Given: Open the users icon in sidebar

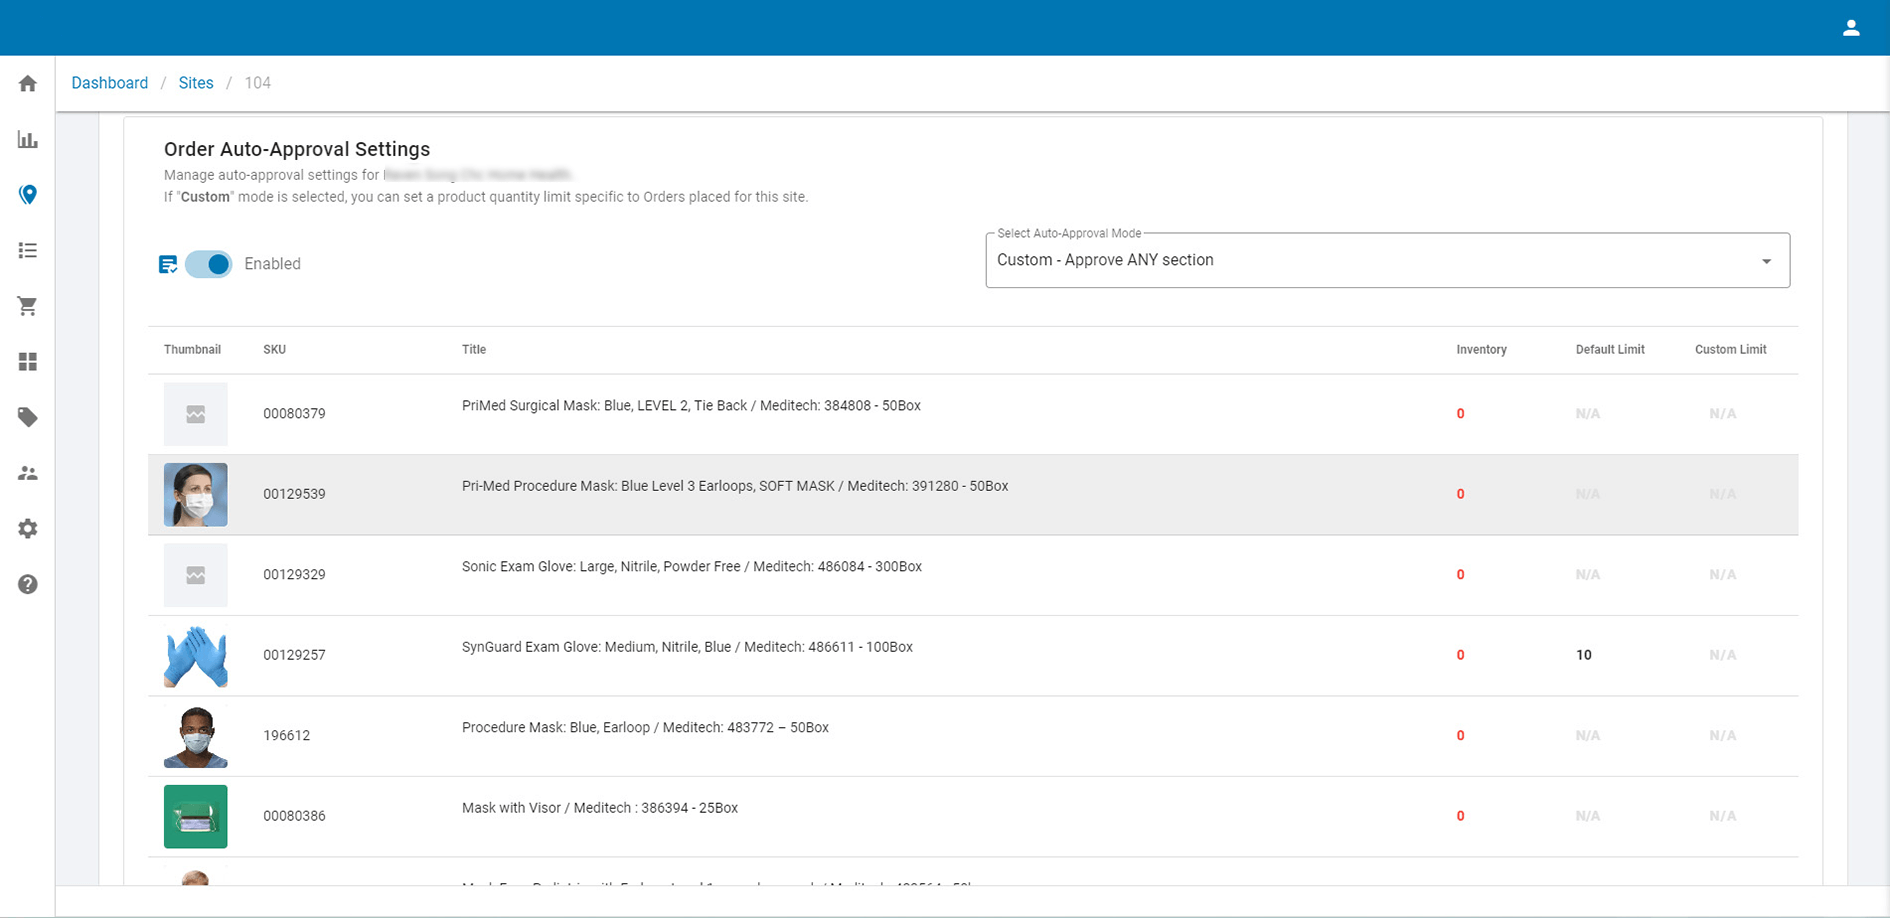Looking at the screenshot, I should [27, 473].
